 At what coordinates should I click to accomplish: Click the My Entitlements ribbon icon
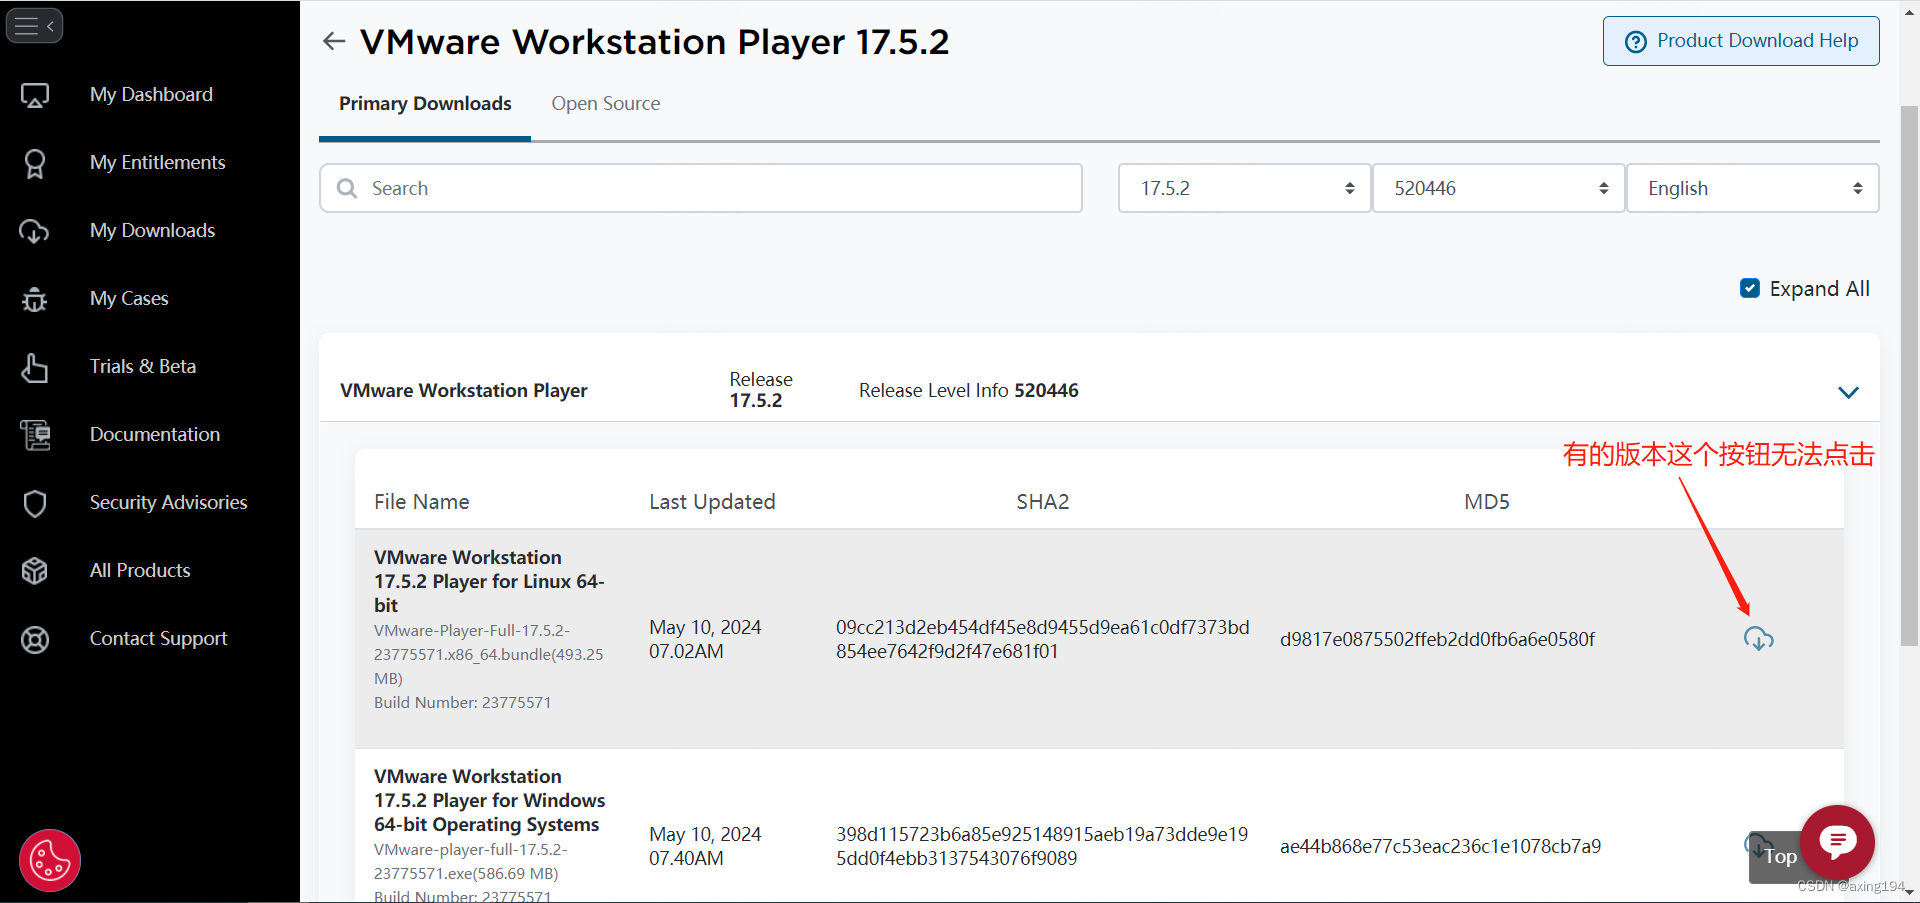(x=35, y=163)
